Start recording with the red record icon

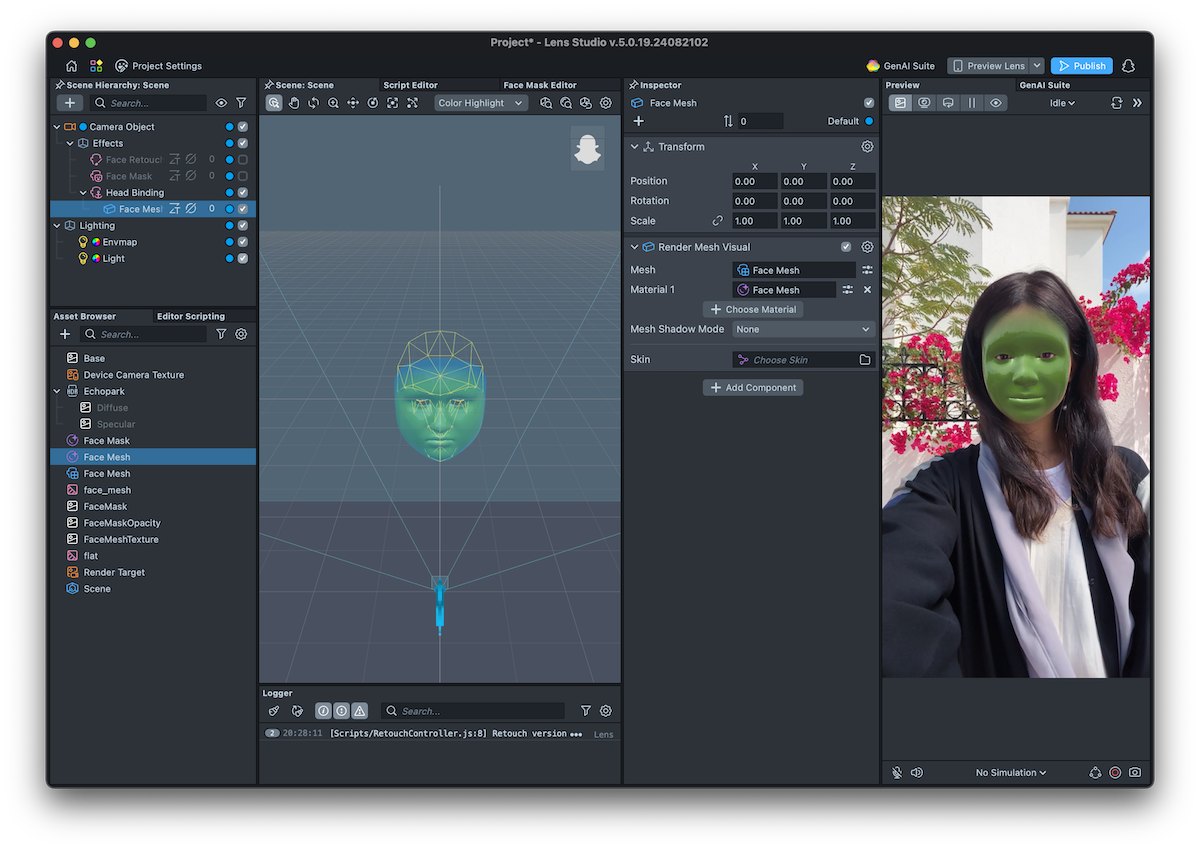[1115, 772]
